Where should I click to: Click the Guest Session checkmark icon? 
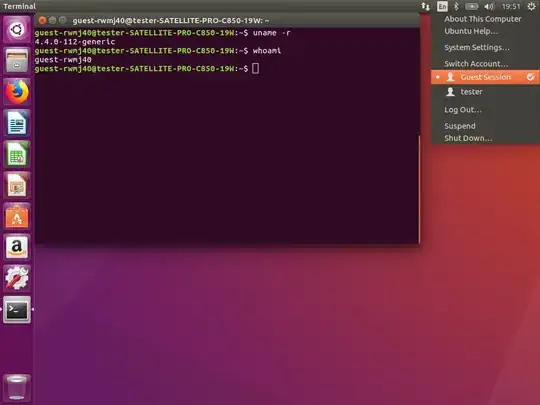click(x=530, y=77)
